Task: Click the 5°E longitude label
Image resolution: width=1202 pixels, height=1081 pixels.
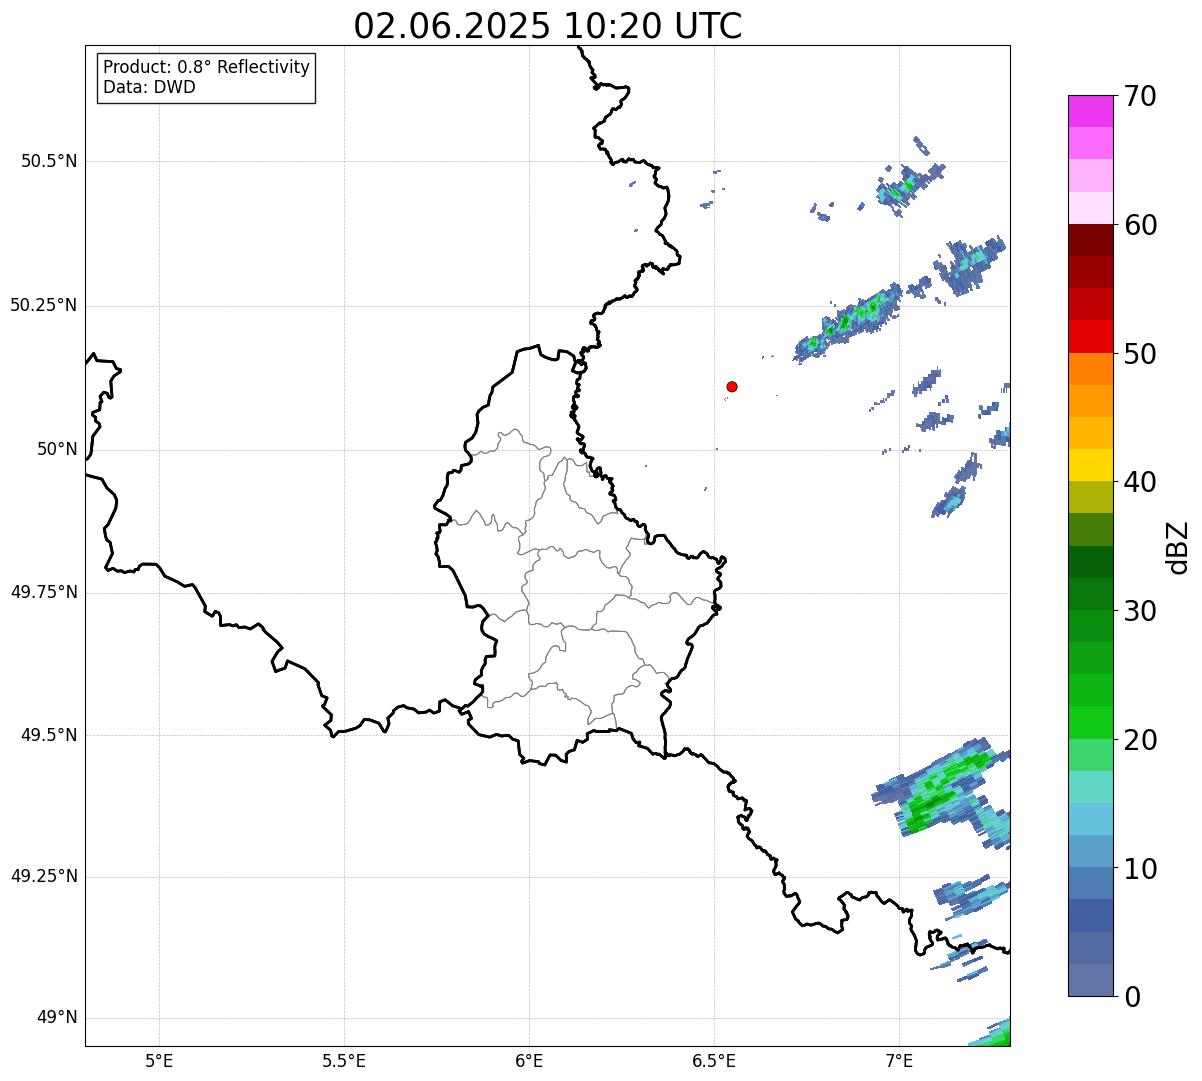Action: (159, 1060)
